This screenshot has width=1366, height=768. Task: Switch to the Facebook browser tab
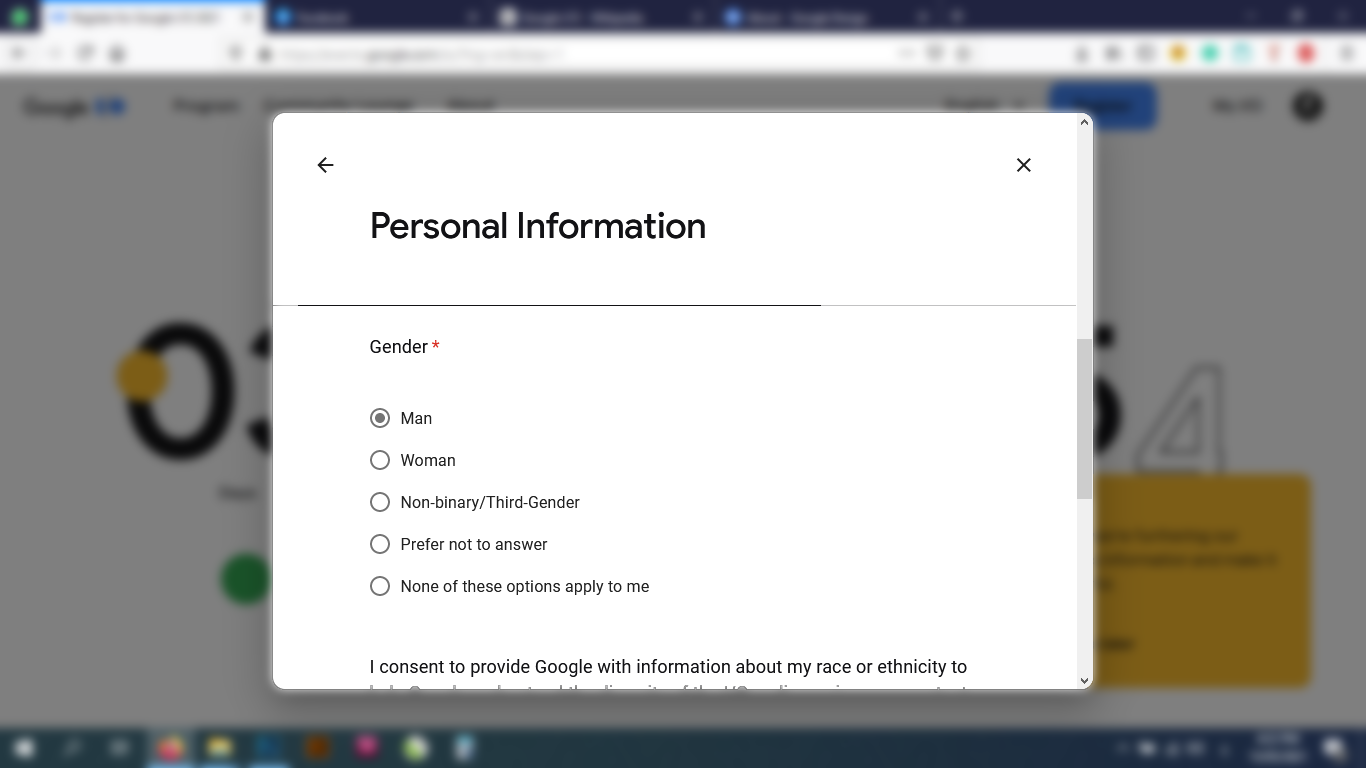(x=370, y=17)
